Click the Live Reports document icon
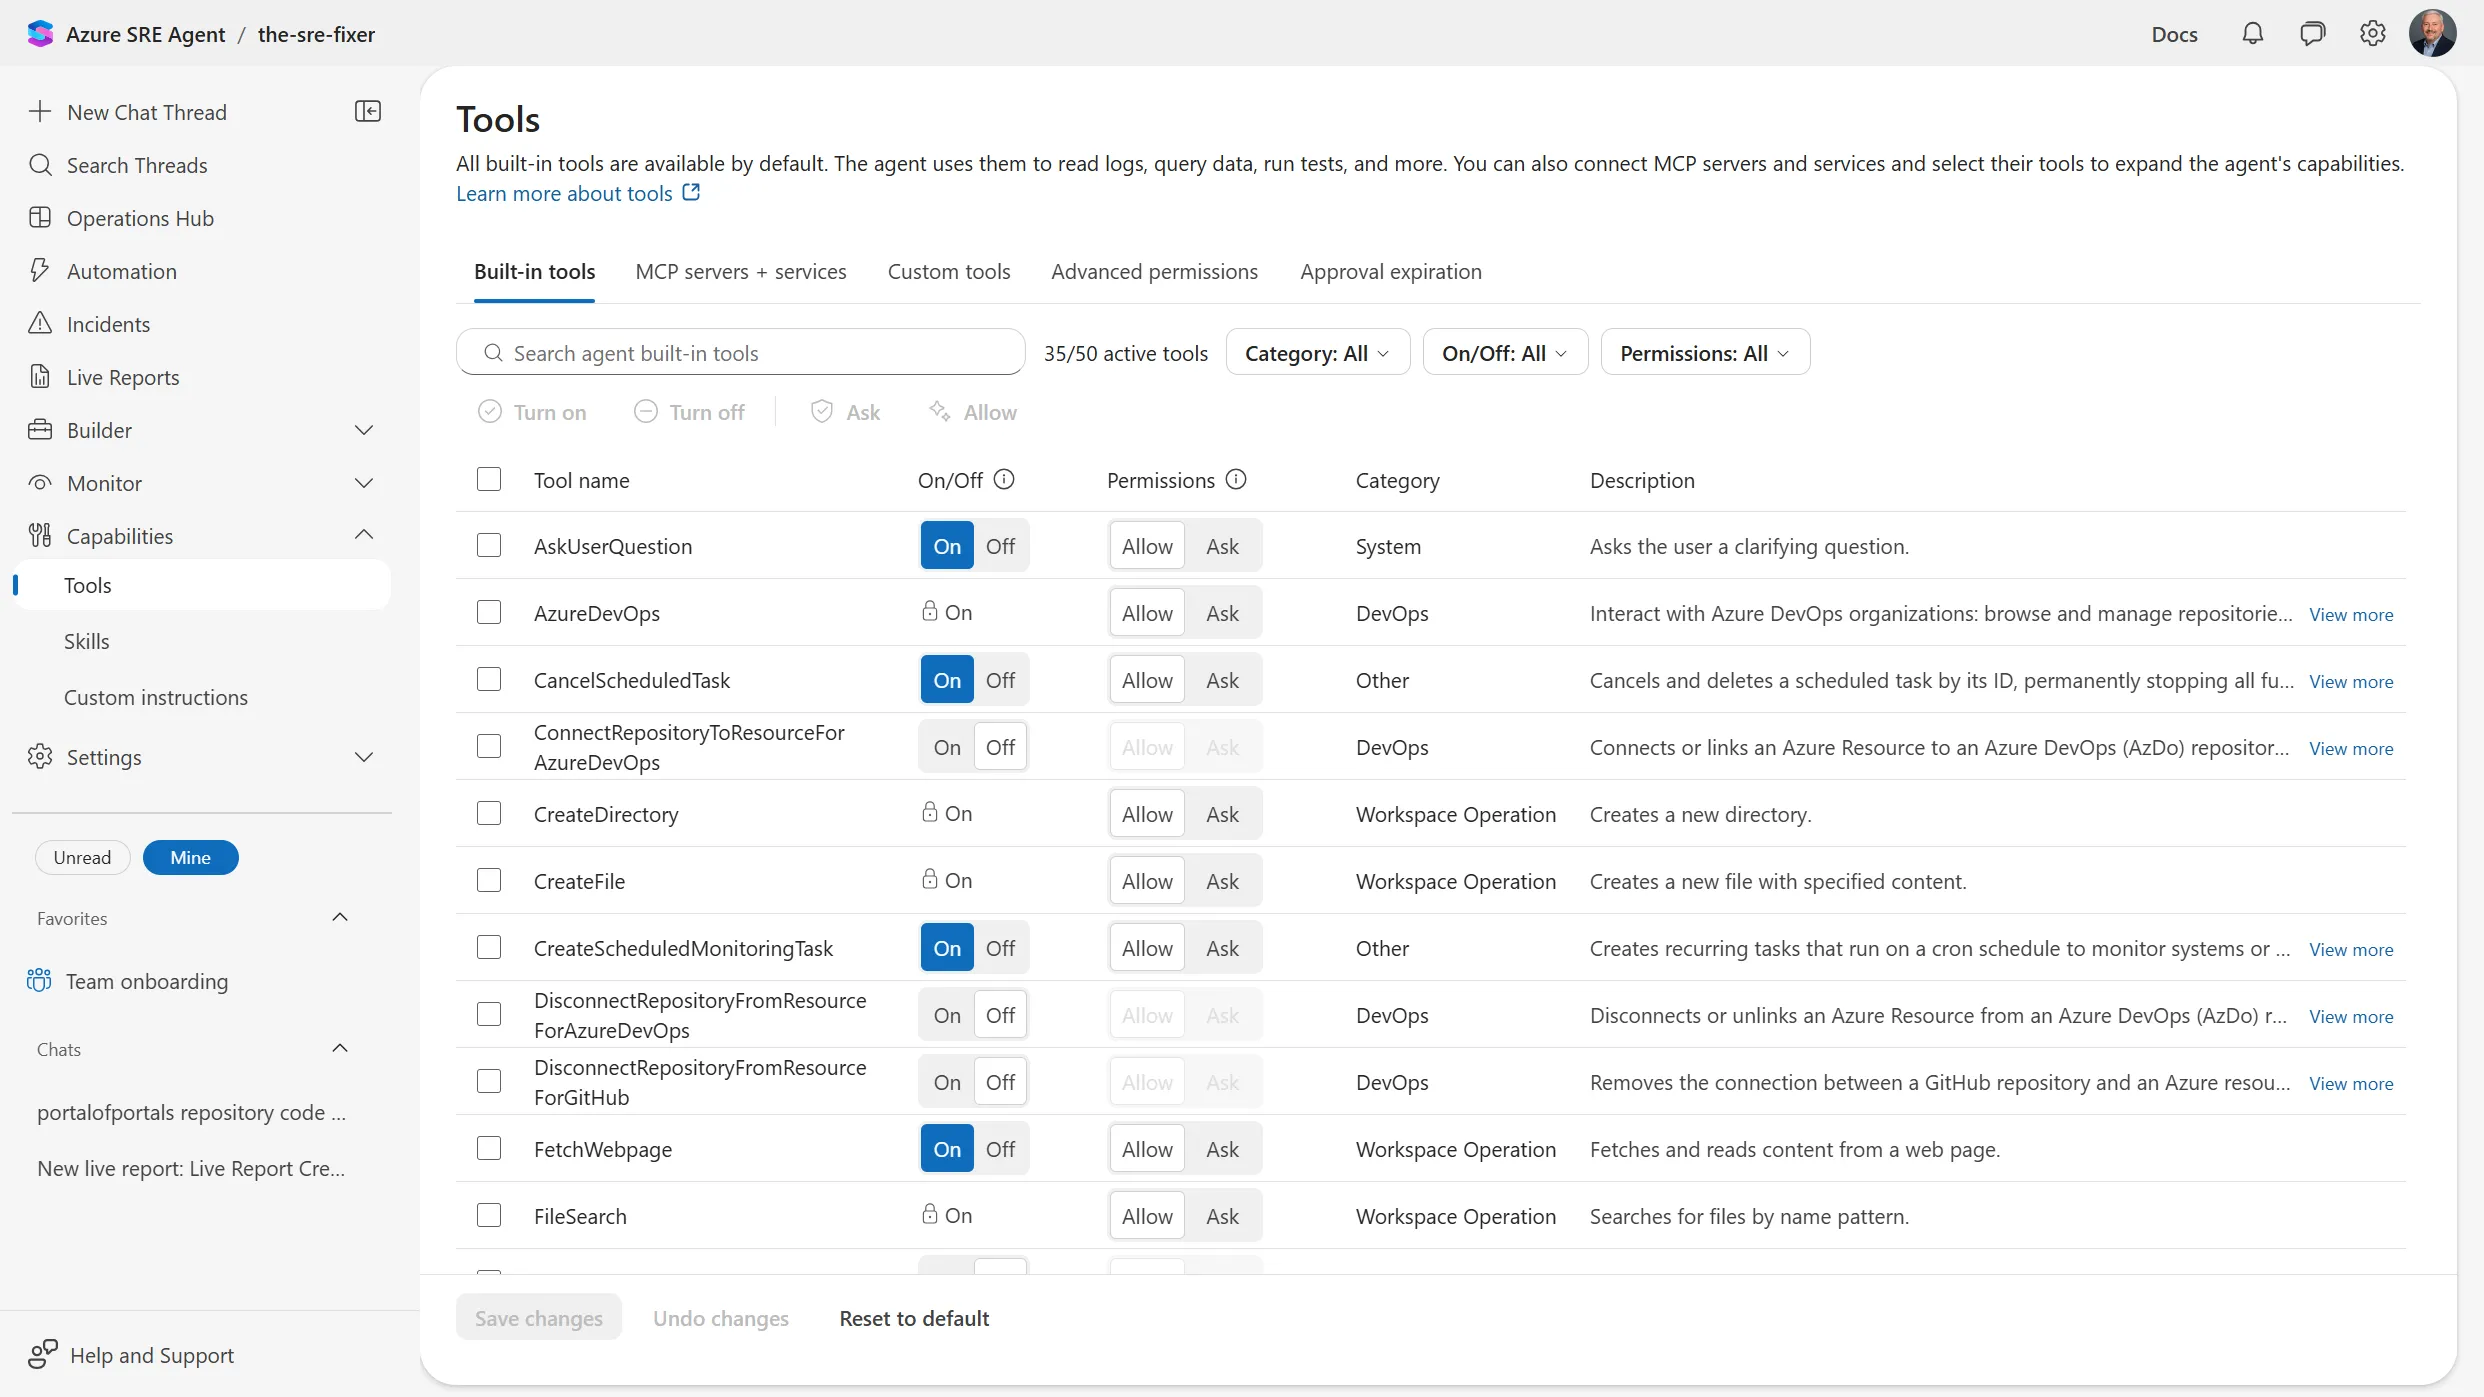2484x1397 pixels. tap(40, 376)
